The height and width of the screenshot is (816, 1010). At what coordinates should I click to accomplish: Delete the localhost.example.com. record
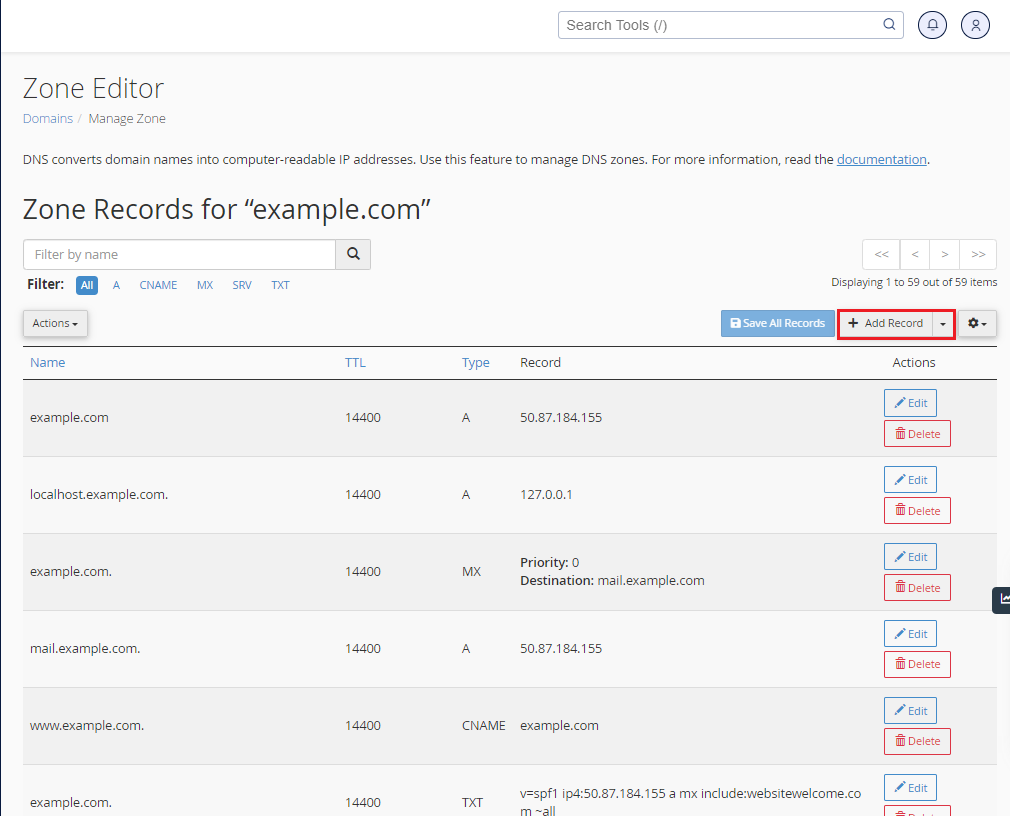coord(917,511)
